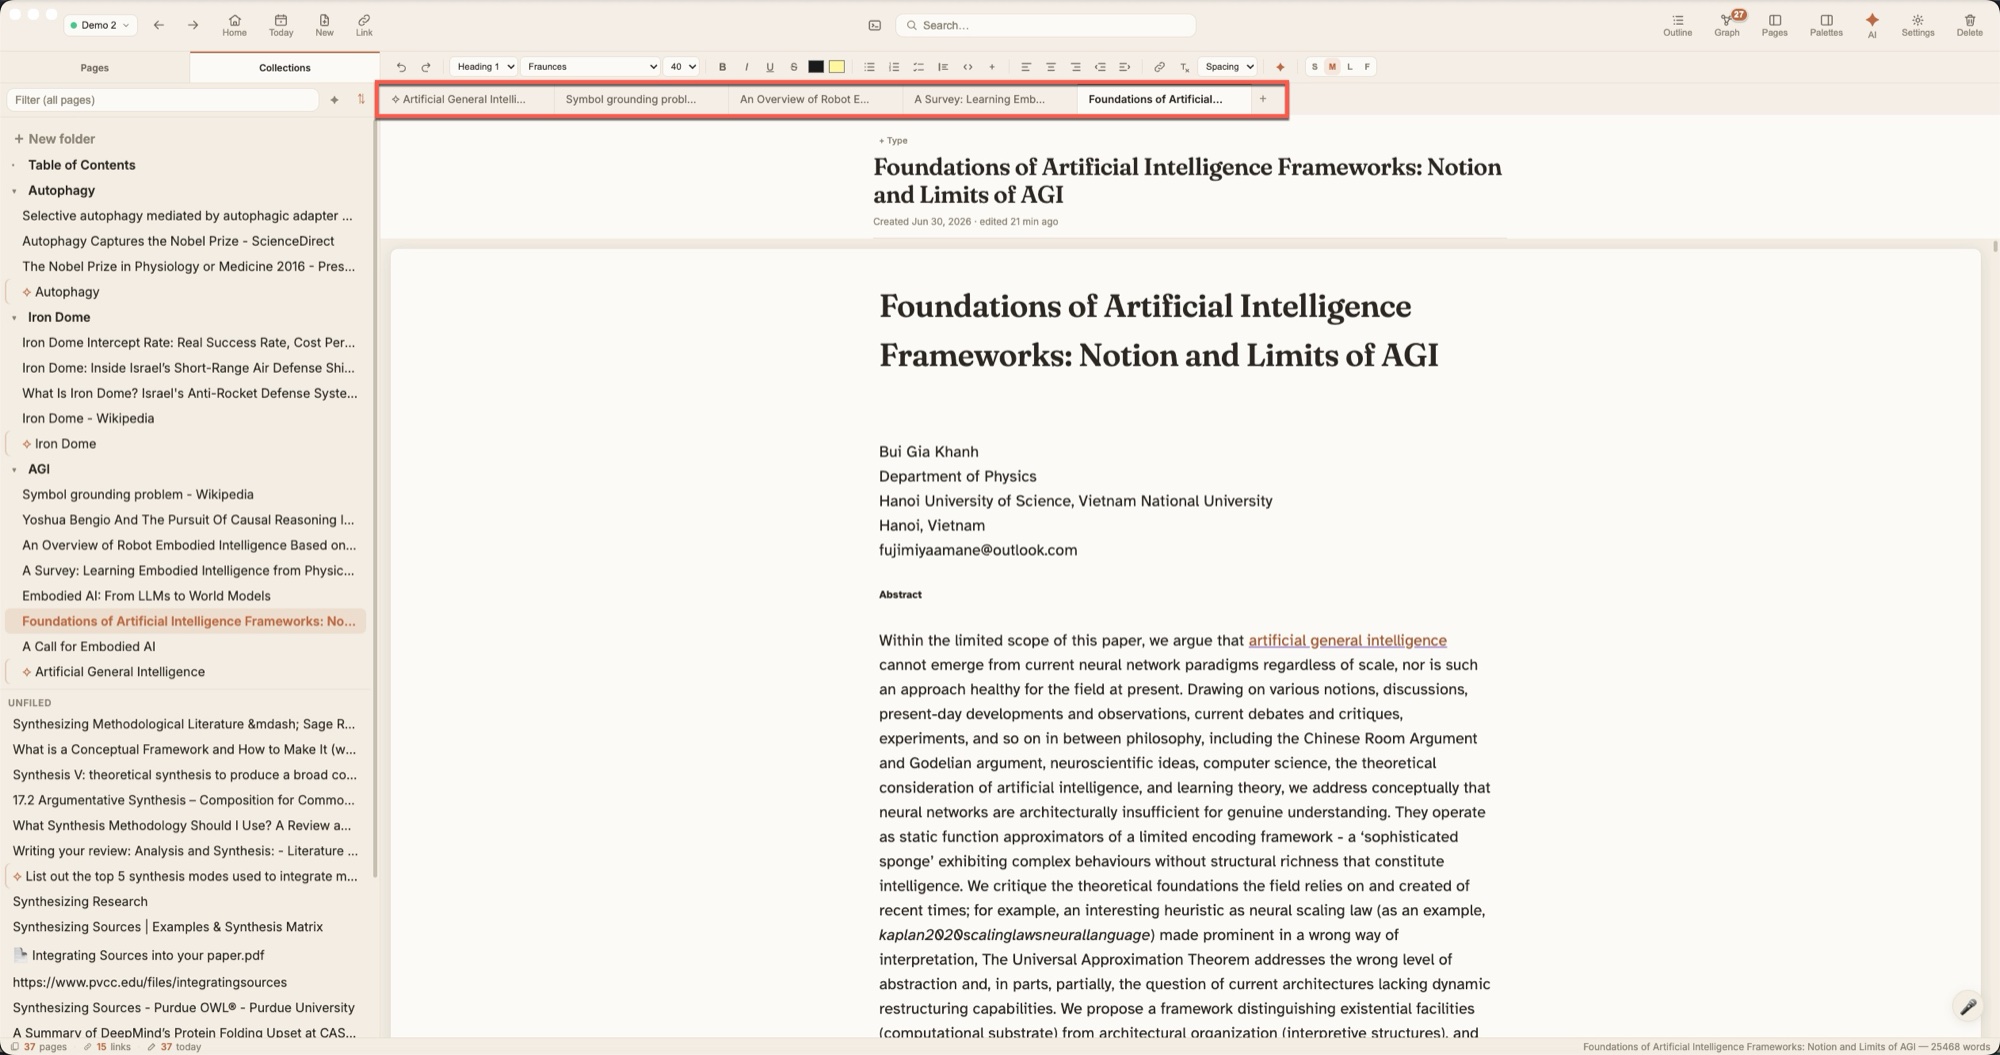The width and height of the screenshot is (2000, 1055).
Task: Create a New page
Action: (324, 25)
